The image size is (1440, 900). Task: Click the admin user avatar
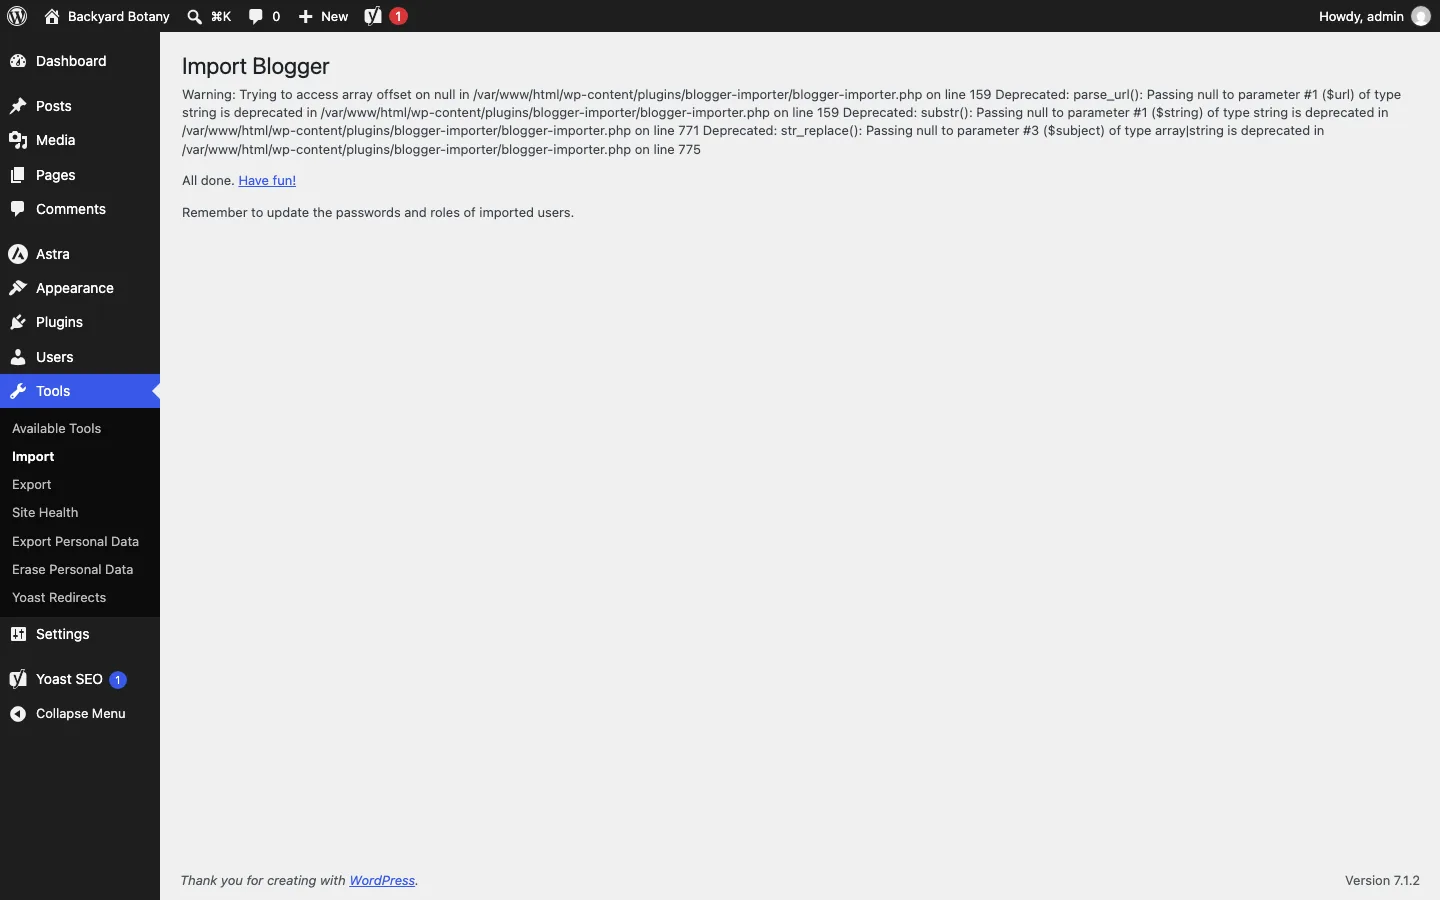pyautogui.click(x=1421, y=16)
